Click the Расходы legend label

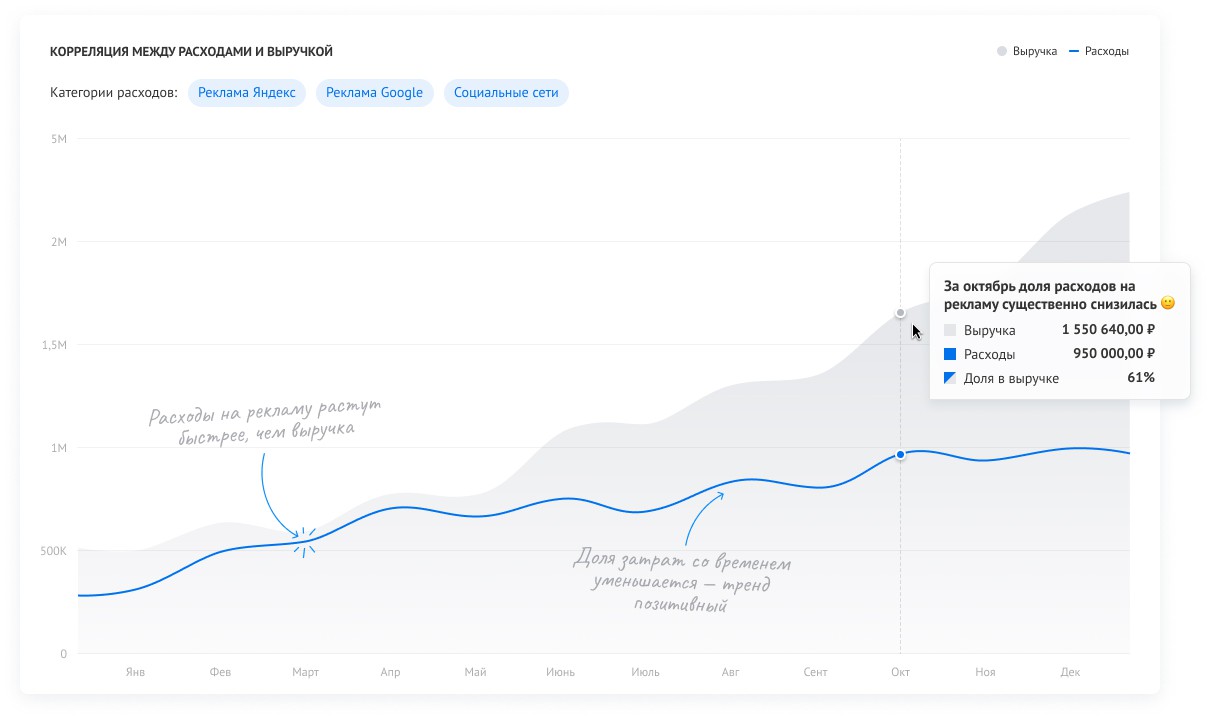[x=1107, y=51]
